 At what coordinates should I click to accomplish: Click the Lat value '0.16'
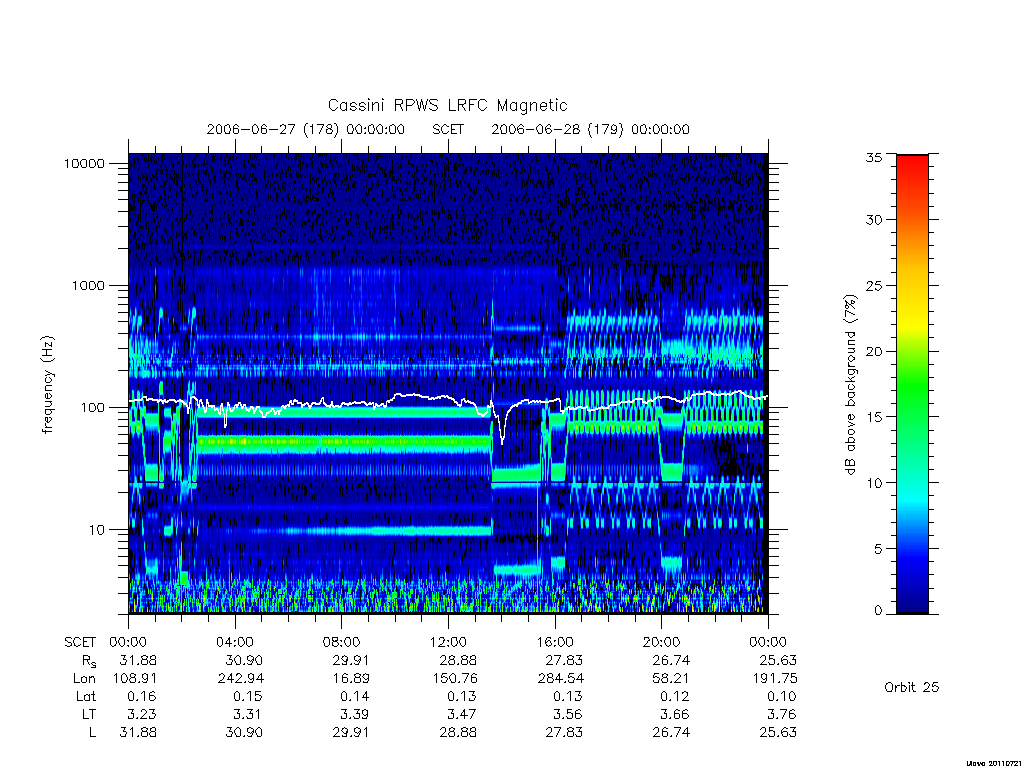[x=142, y=696]
